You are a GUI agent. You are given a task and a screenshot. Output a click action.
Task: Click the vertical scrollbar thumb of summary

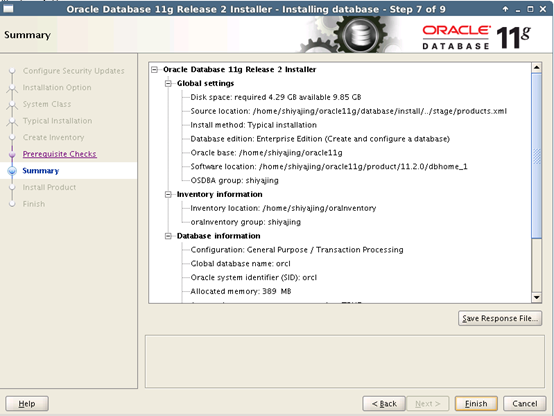point(536,156)
